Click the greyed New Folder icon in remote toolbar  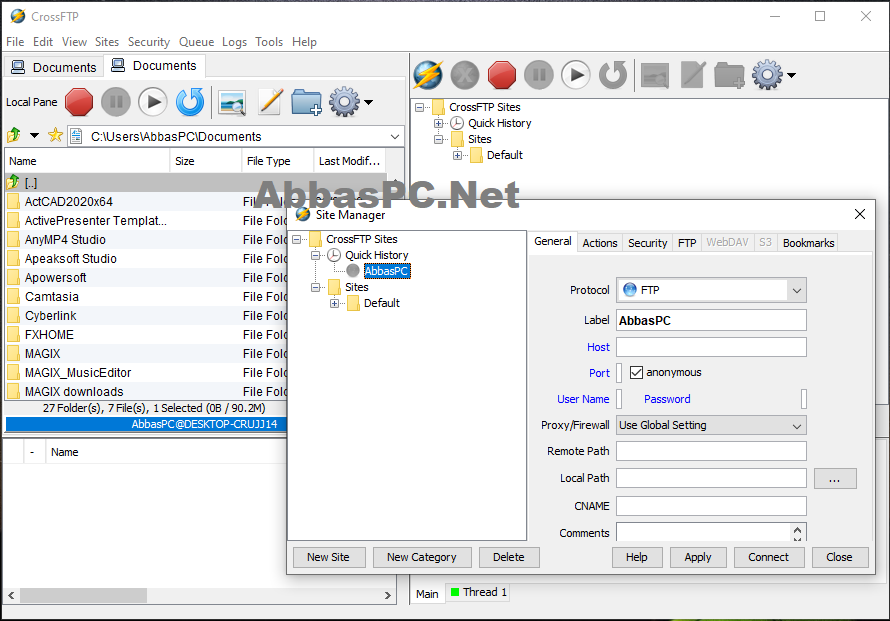point(729,75)
